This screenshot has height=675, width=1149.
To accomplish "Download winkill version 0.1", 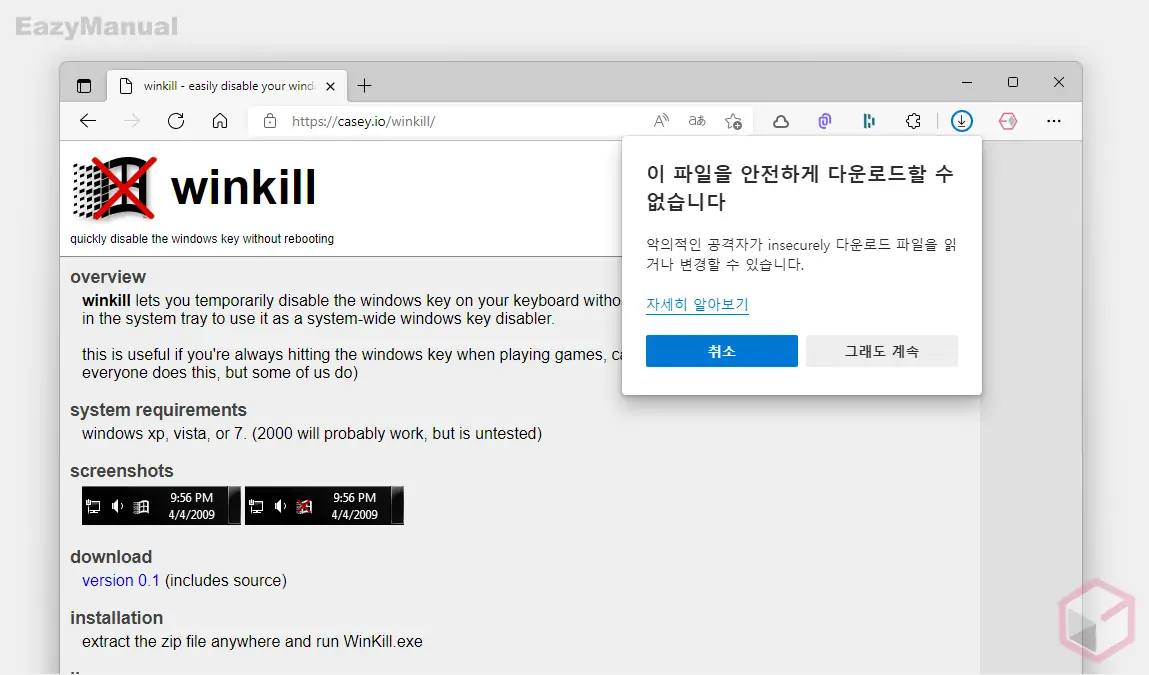I will point(120,580).
